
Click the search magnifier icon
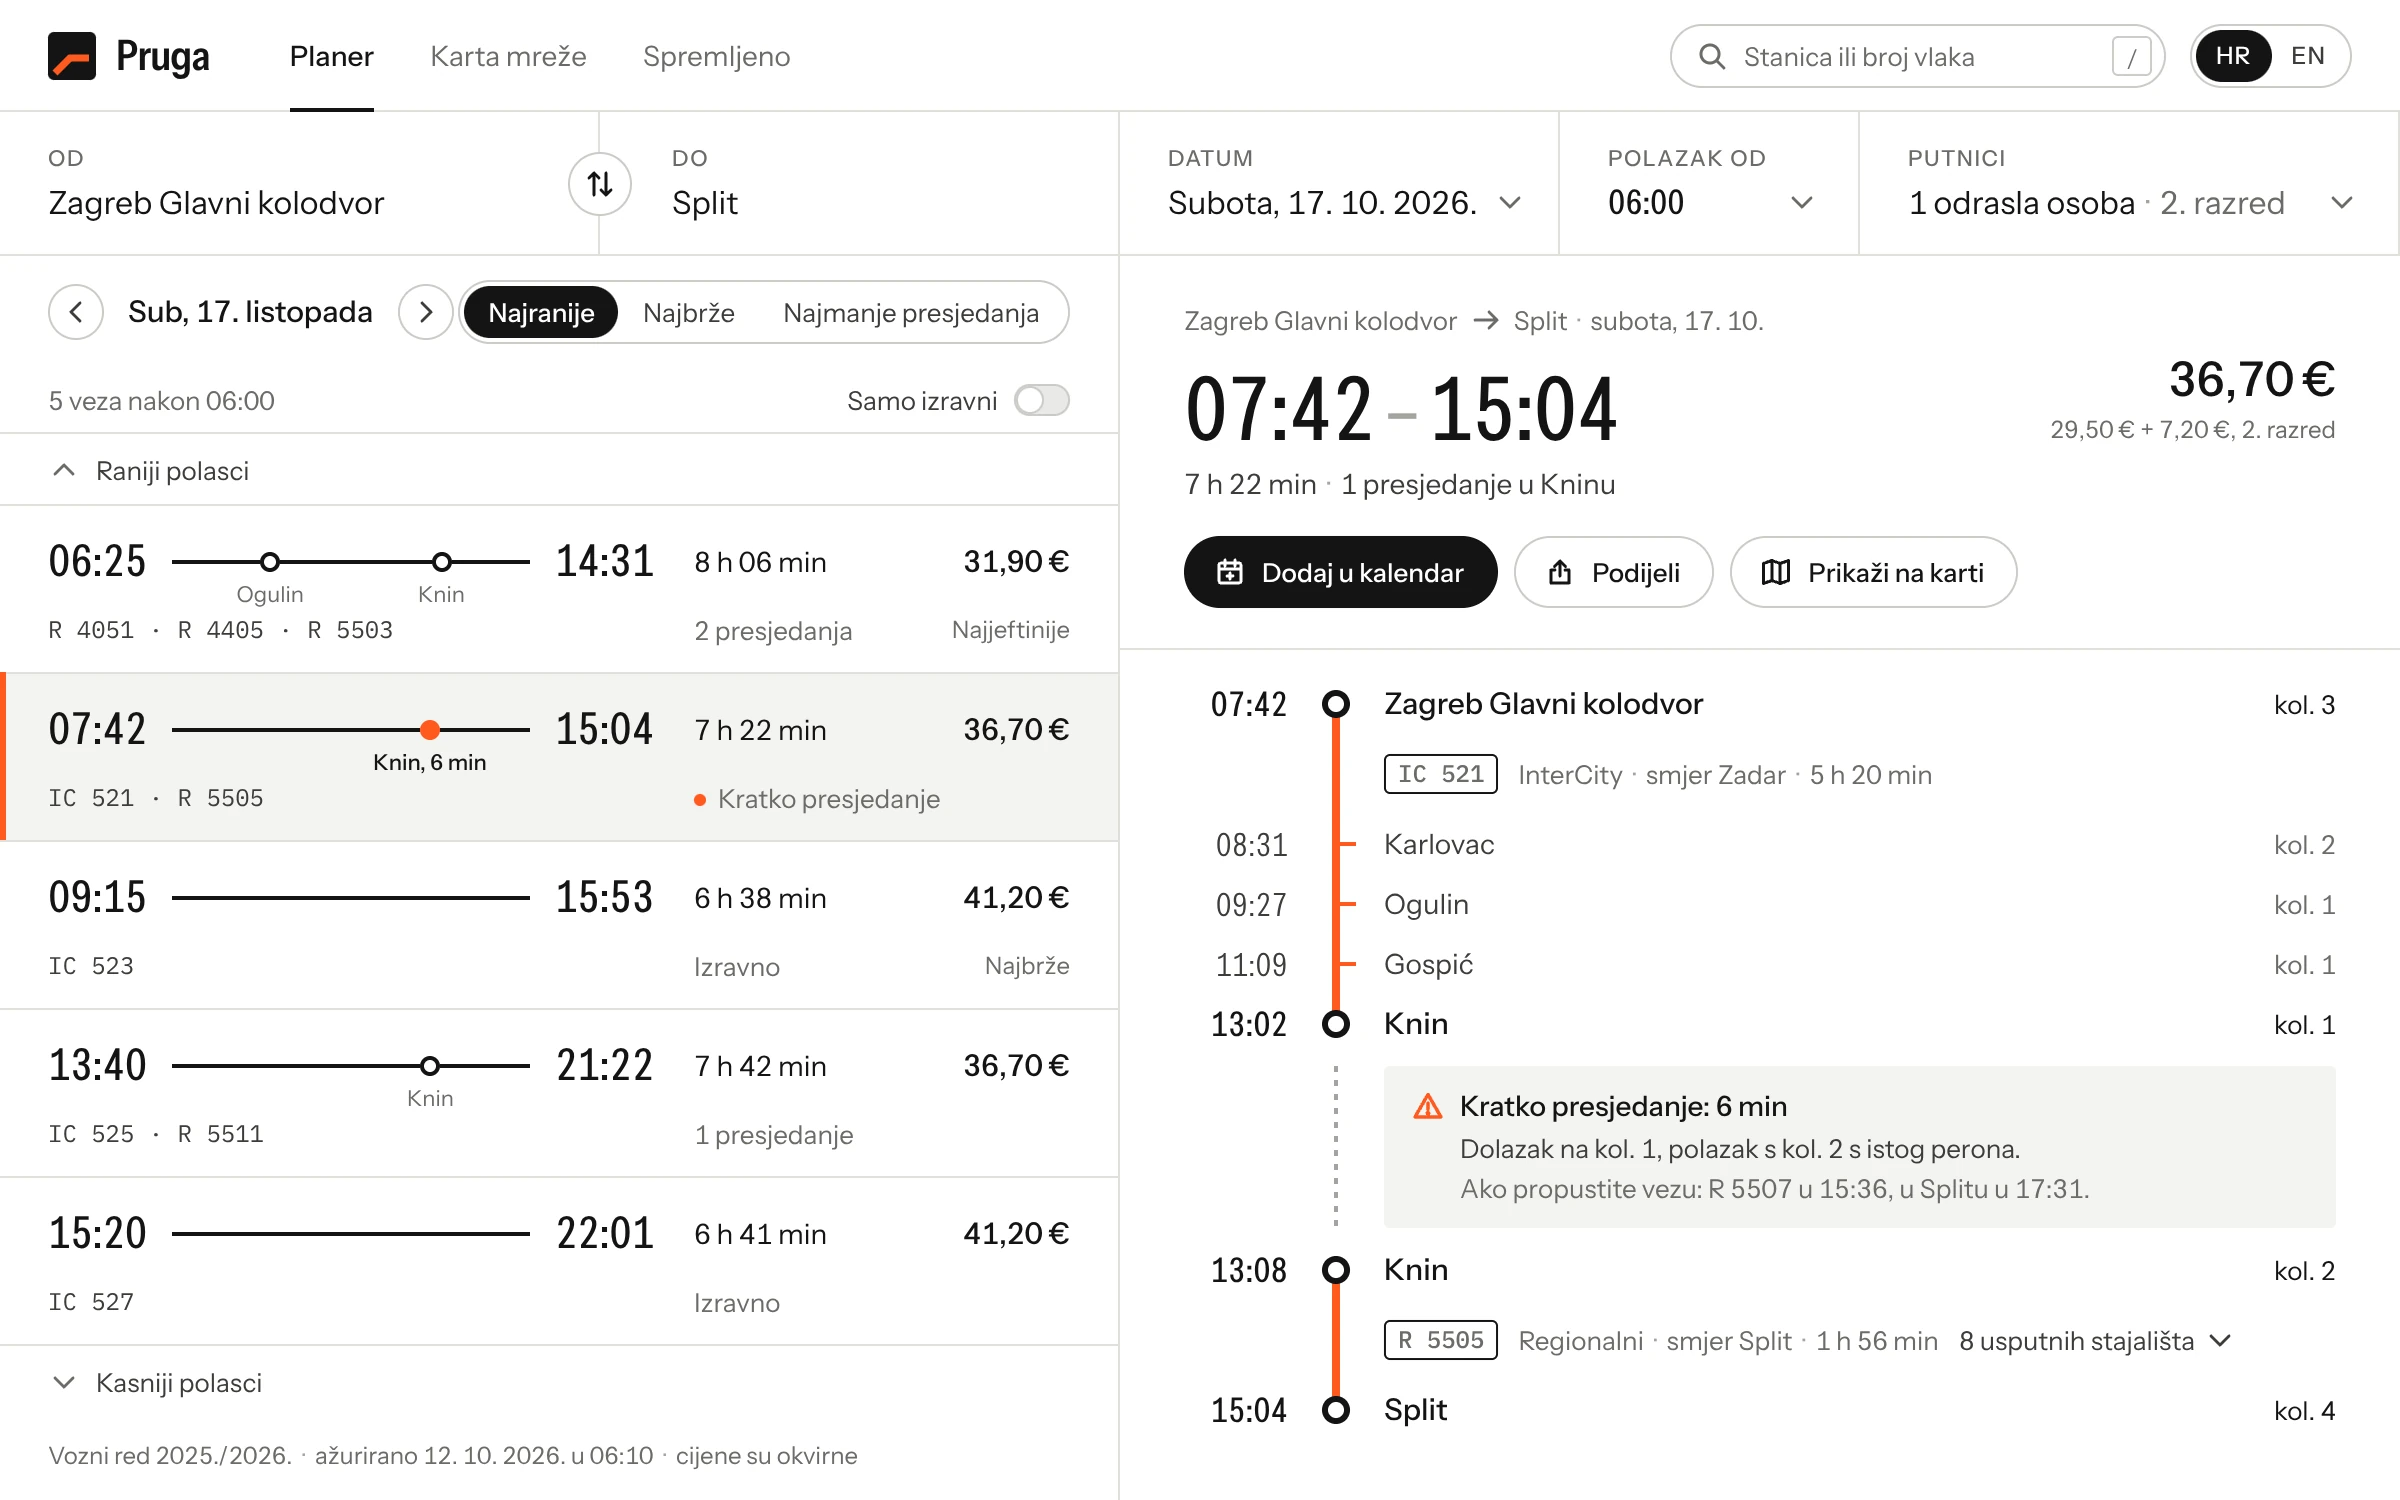[1712, 56]
